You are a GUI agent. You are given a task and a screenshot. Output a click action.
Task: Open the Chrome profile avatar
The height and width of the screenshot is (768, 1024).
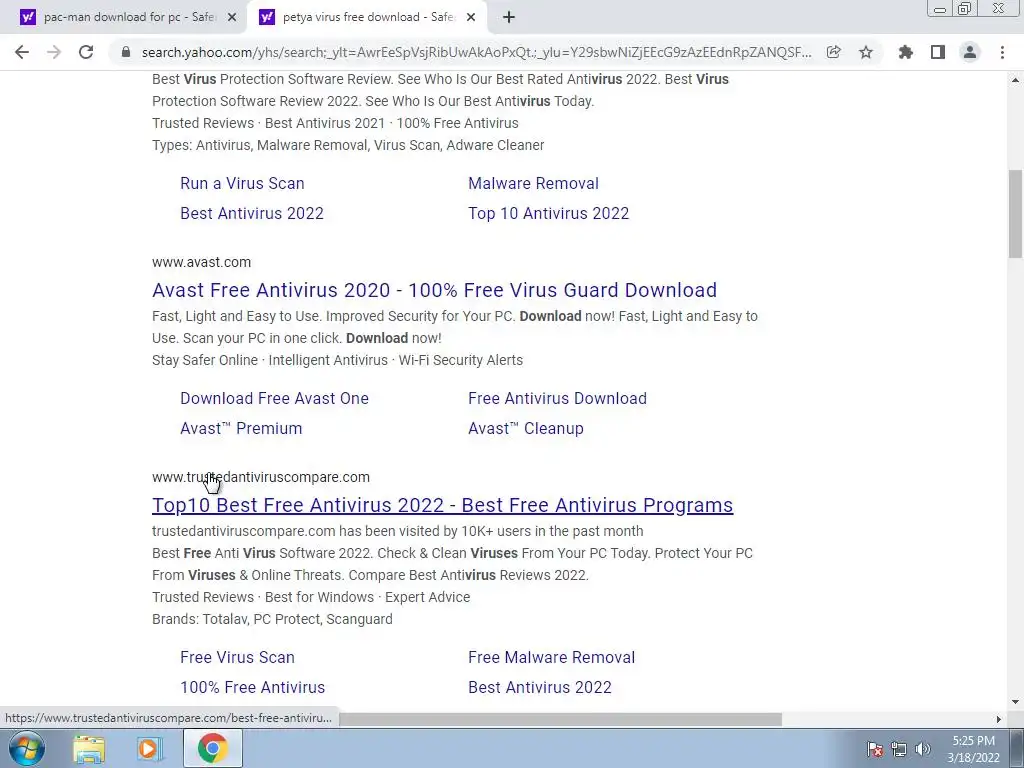tap(970, 52)
